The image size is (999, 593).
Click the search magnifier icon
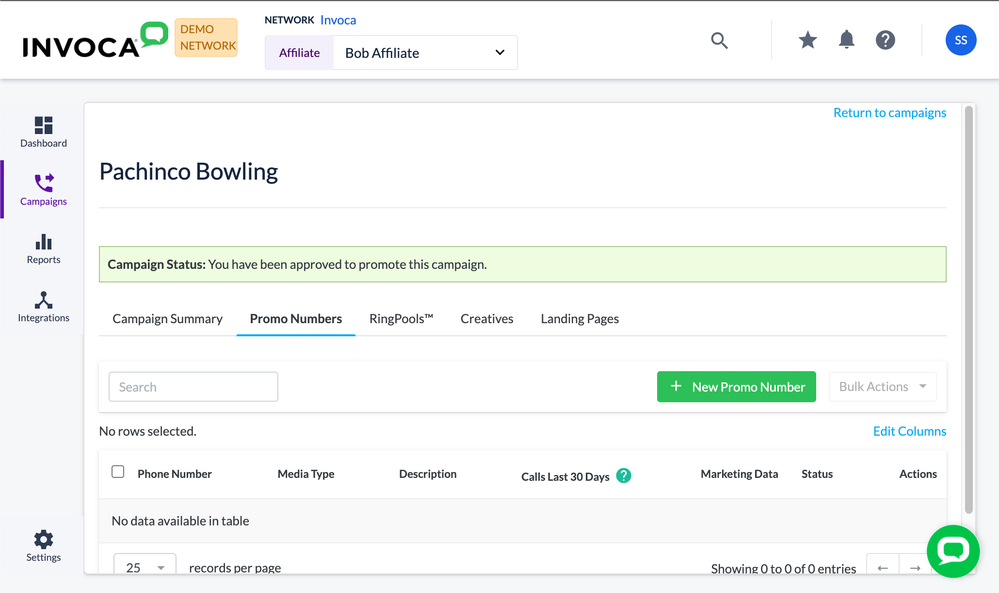pos(719,40)
